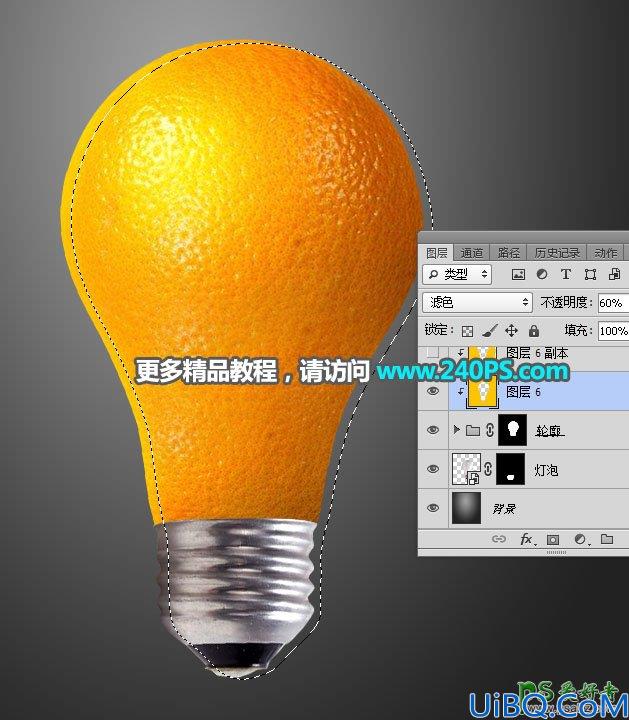This screenshot has height=720, width=629.
Task: Lock all padlock icon
Action: (x=534, y=331)
